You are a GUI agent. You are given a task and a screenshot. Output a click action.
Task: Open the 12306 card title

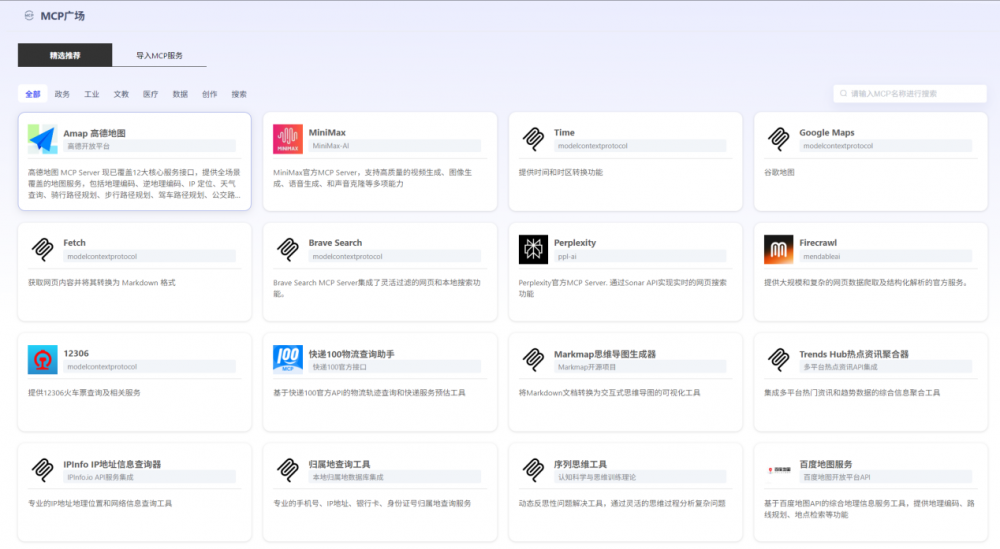click(x=76, y=353)
